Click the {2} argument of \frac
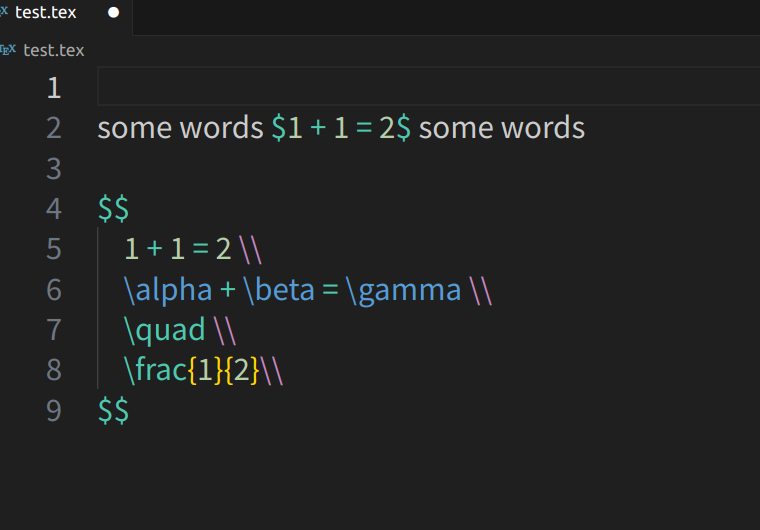The image size is (760, 530). click(x=242, y=370)
